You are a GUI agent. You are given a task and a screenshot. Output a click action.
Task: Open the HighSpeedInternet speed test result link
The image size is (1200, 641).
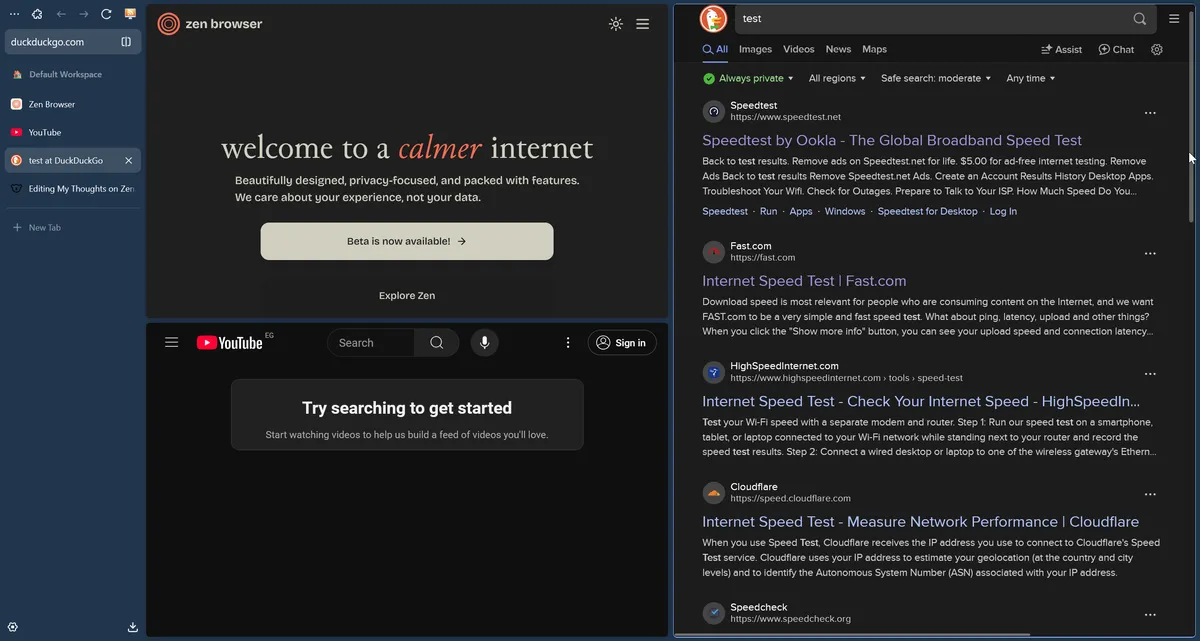coord(921,401)
